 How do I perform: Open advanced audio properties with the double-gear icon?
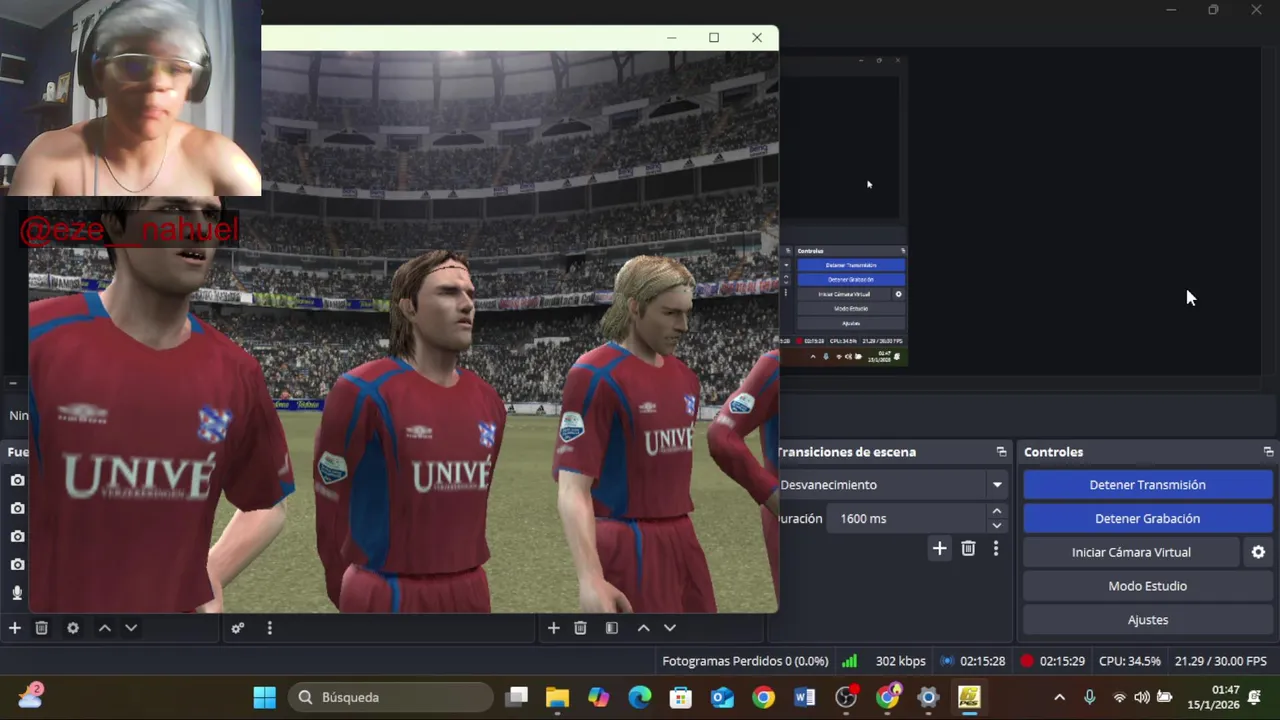[238, 628]
